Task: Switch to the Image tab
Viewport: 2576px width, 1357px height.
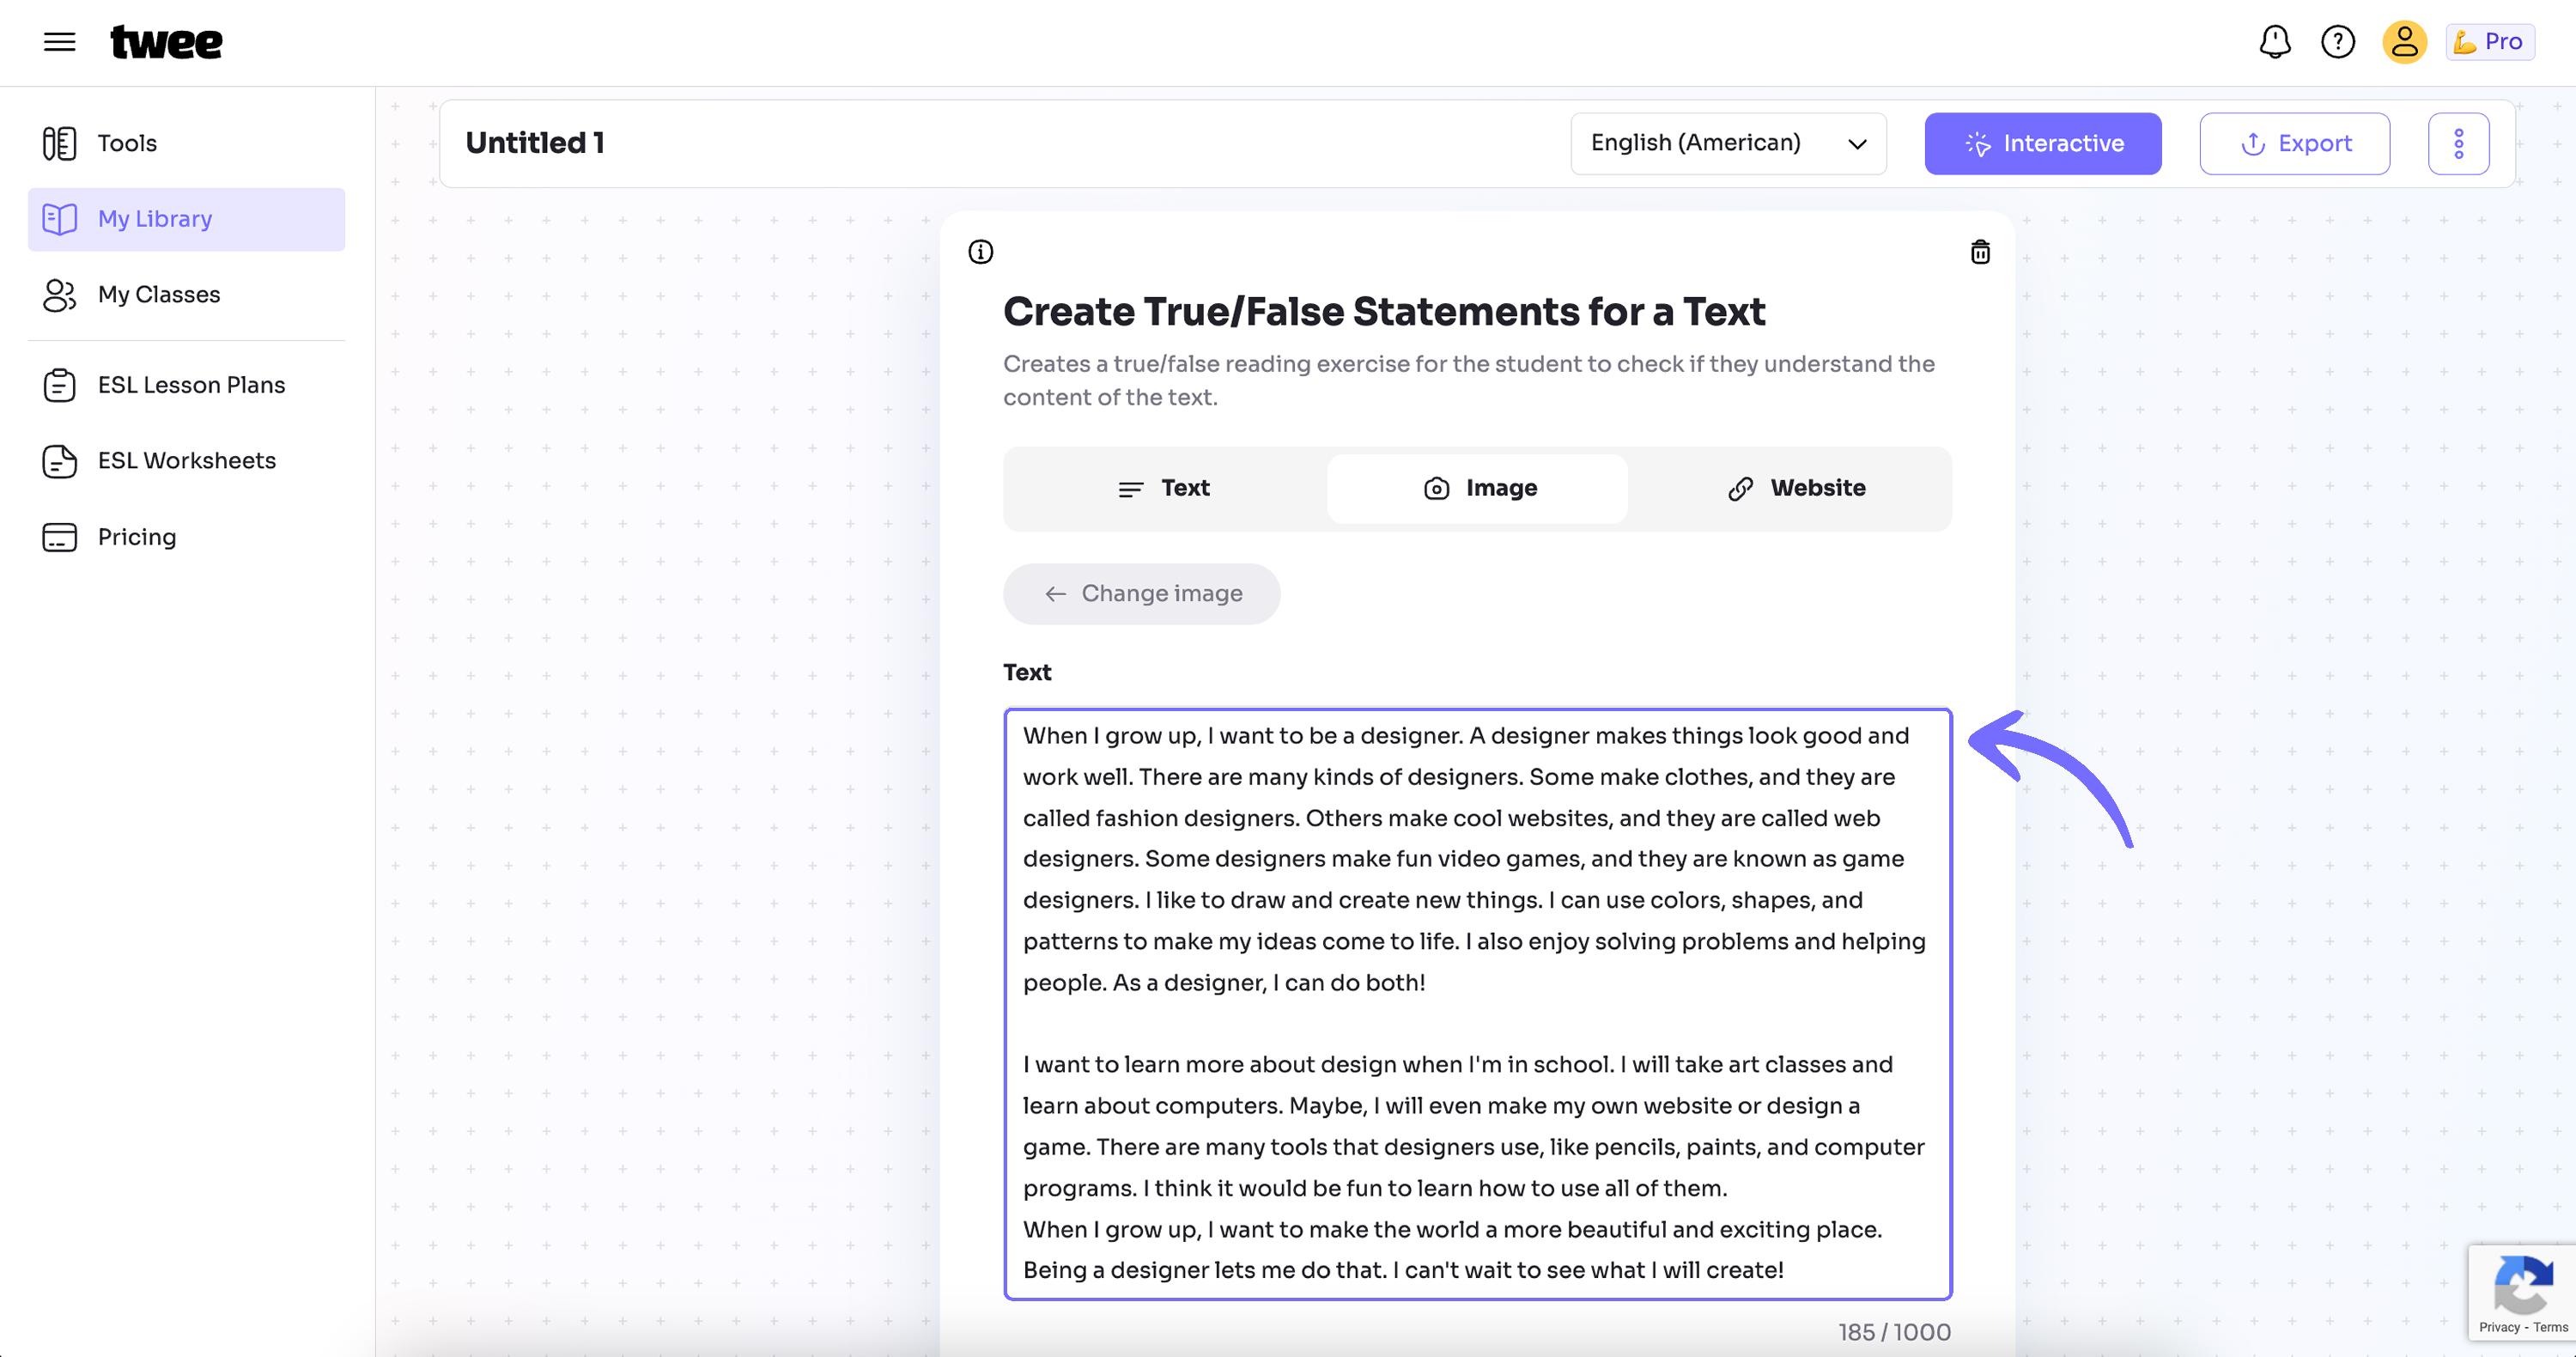Action: 1478,488
